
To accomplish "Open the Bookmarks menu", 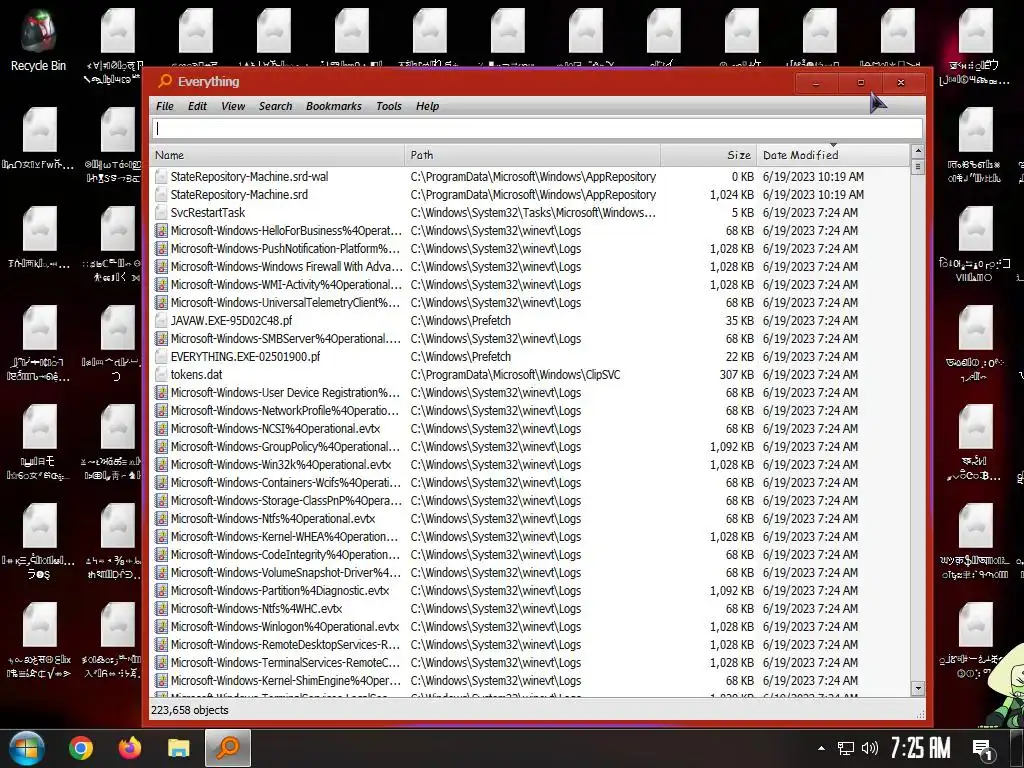I will coord(334,106).
